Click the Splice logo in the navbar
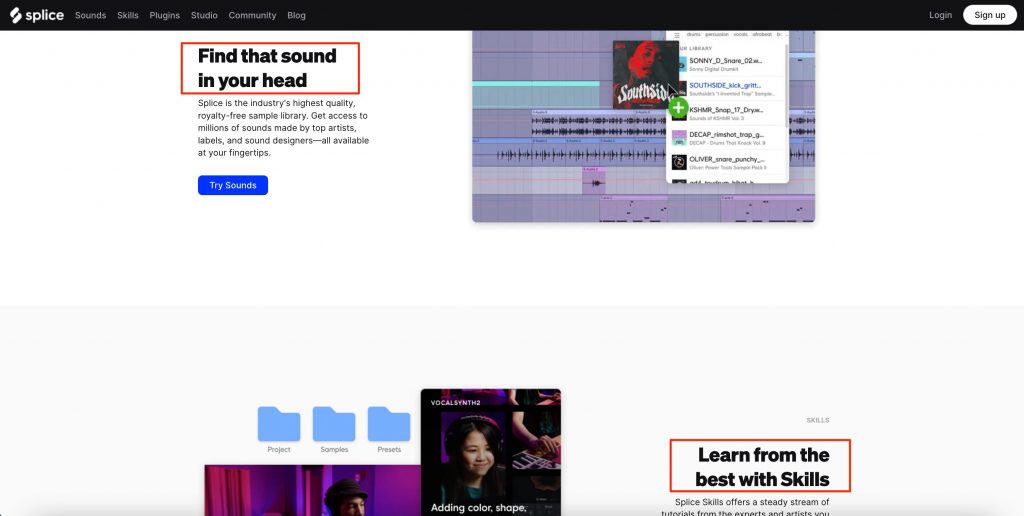 37,15
